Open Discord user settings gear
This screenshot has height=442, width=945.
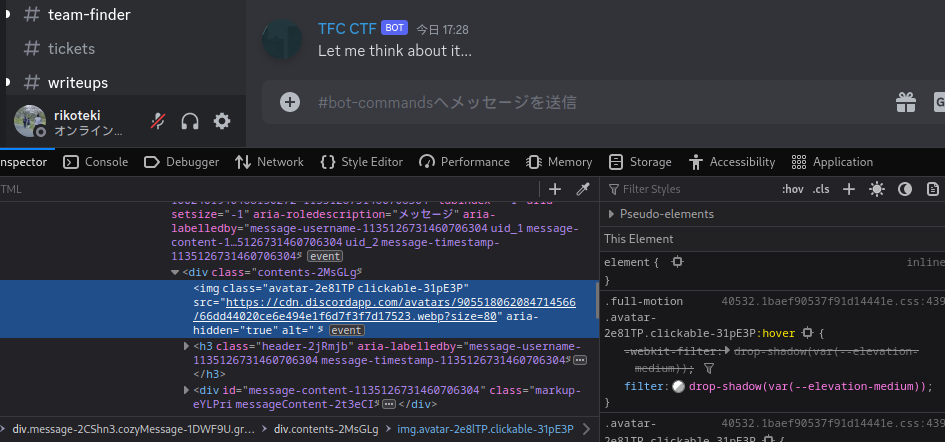(x=222, y=122)
